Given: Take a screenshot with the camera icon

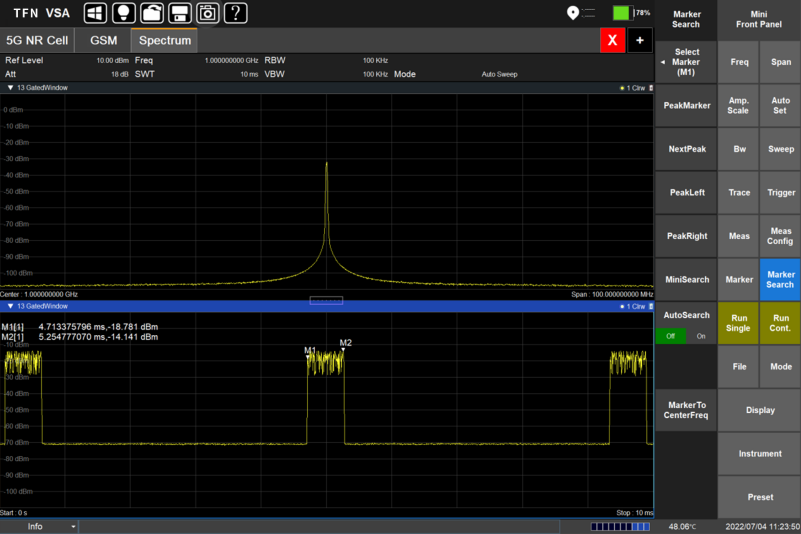Looking at the screenshot, I should (208, 13).
